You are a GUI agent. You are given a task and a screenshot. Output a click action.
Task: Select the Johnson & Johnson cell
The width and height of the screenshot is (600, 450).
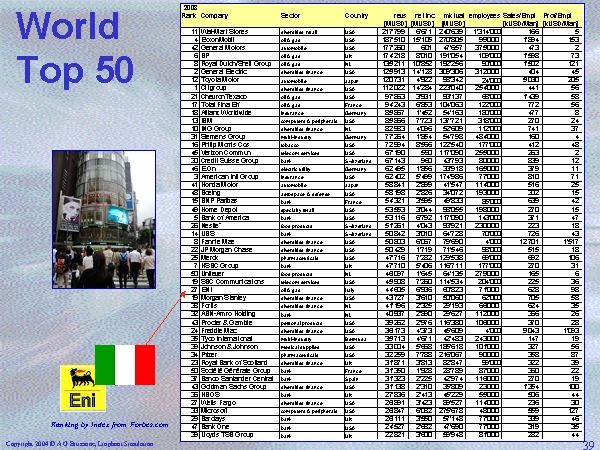(x=240, y=347)
